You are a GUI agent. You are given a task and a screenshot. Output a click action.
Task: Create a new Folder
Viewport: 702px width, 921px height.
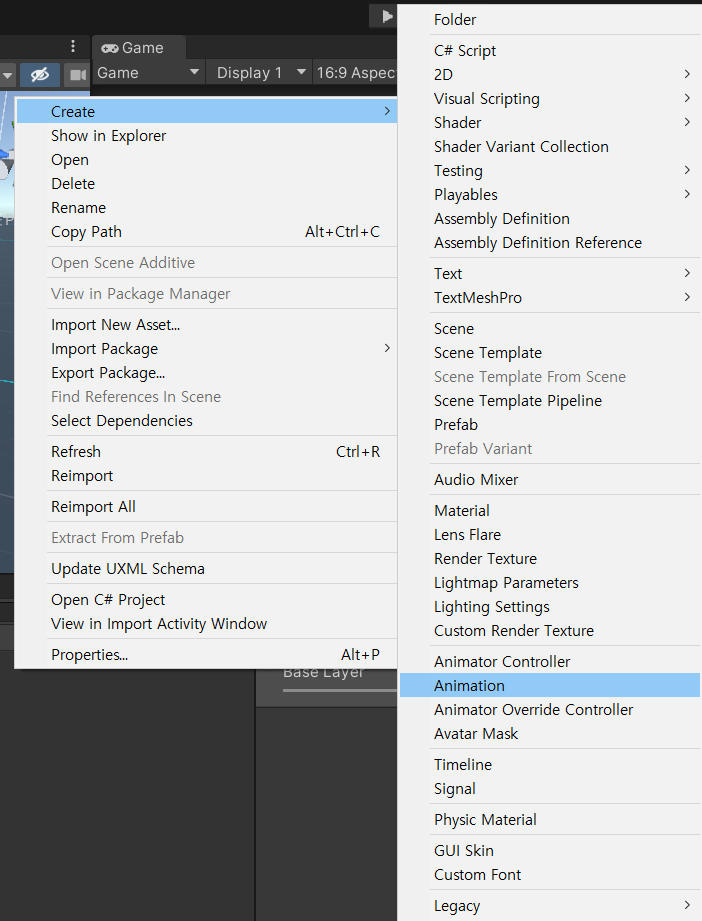(x=550, y=20)
